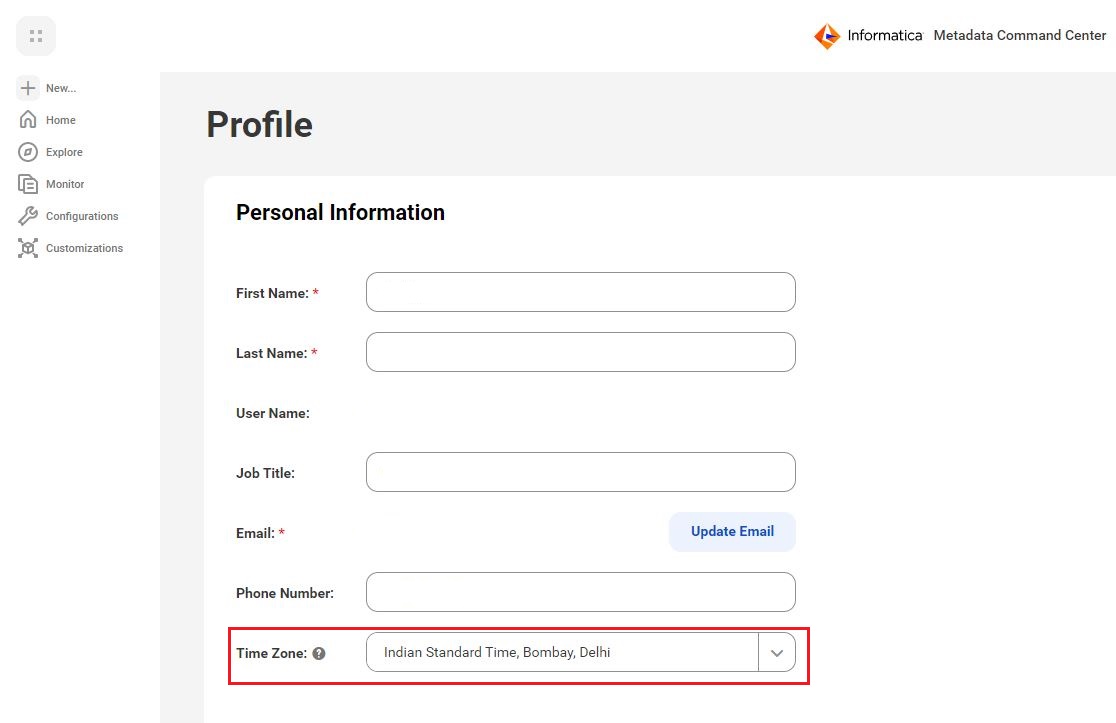Click the Customizations cube icon
The image size is (1116, 723).
pyautogui.click(x=28, y=248)
